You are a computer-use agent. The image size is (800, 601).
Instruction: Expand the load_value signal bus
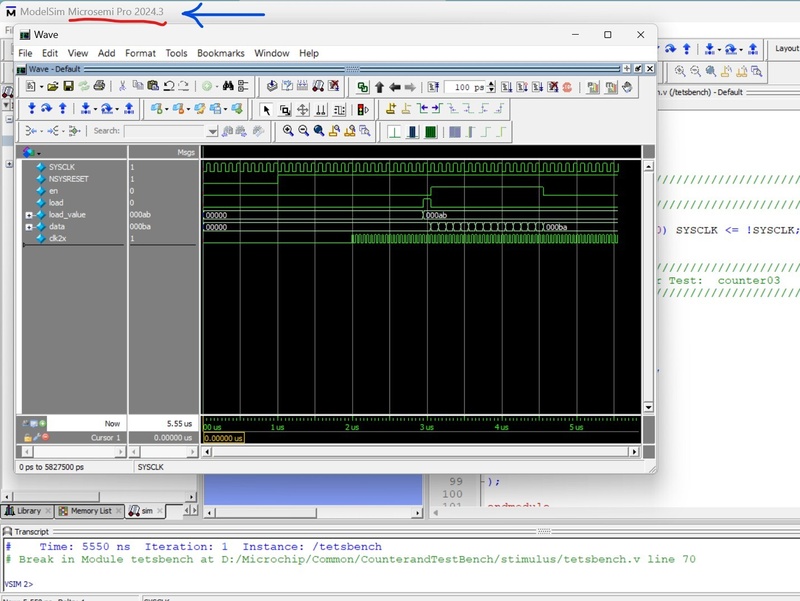click(x=29, y=215)
